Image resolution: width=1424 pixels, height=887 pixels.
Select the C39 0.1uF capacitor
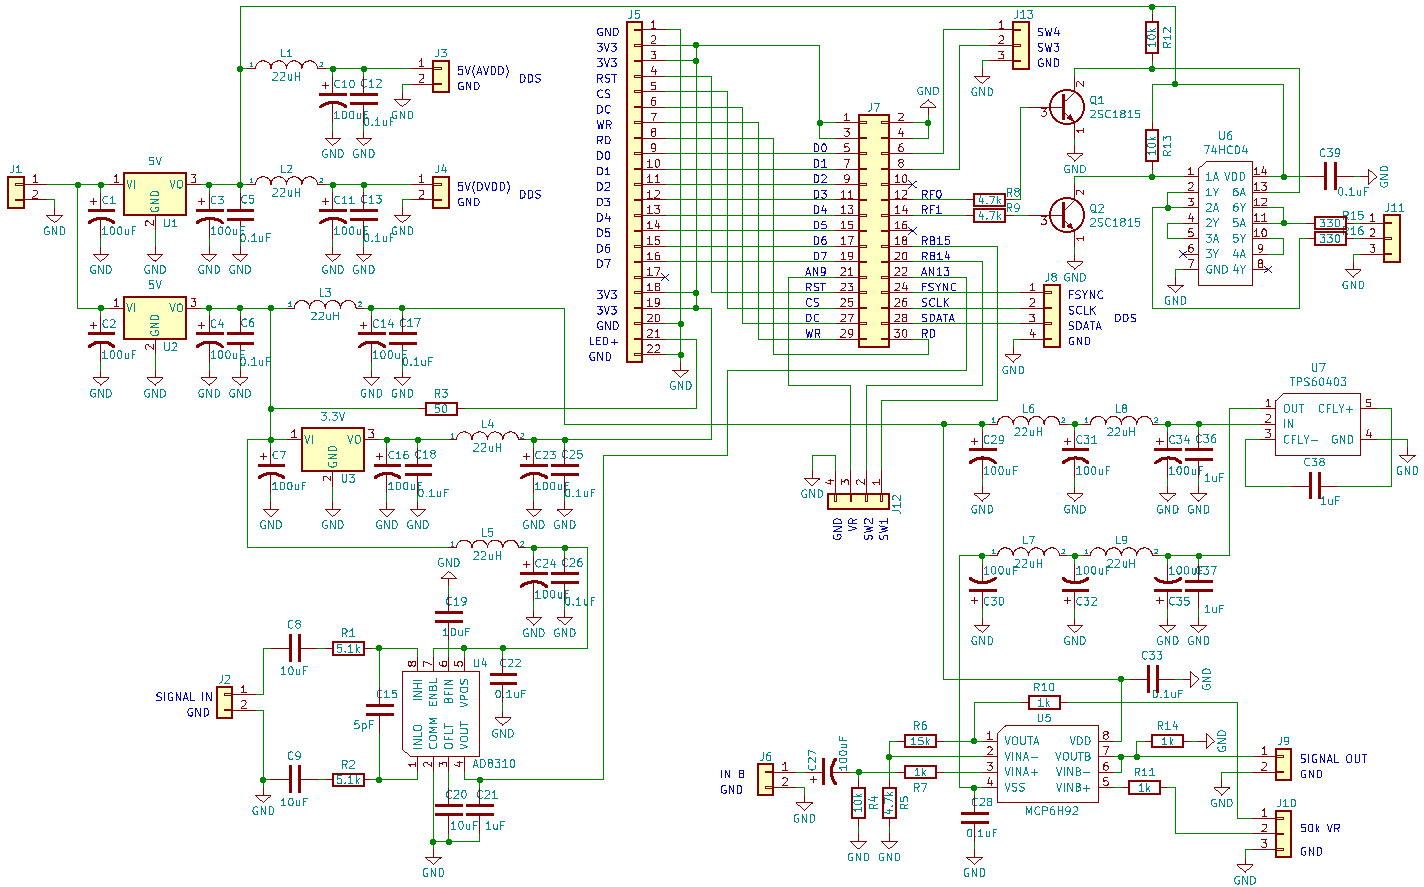(1329, 176)
